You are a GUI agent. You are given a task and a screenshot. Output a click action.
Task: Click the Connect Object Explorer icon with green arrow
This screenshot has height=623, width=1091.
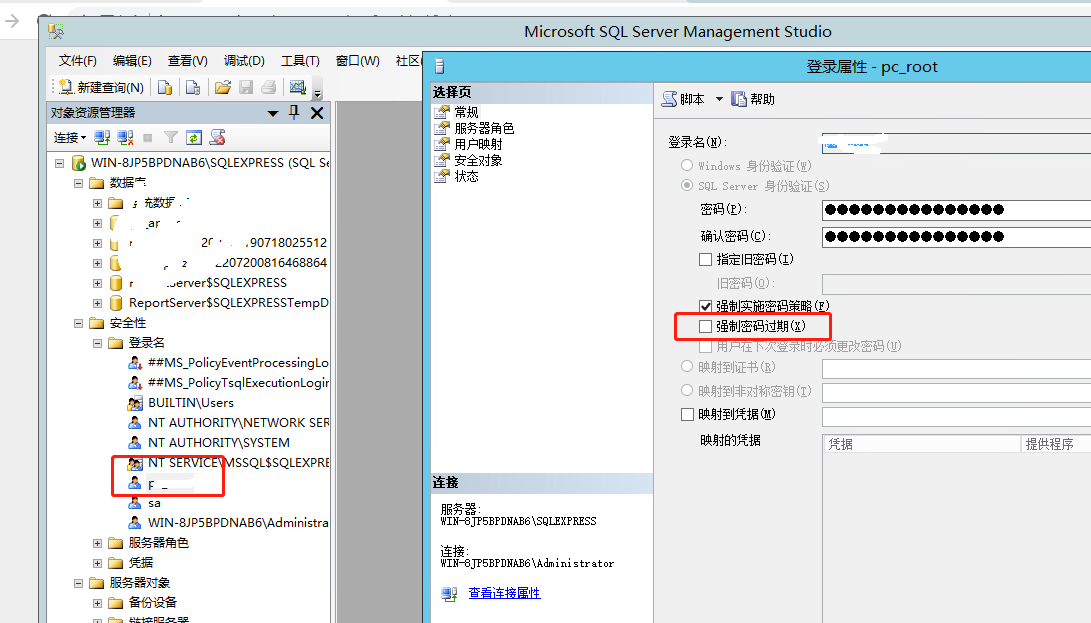102,138
